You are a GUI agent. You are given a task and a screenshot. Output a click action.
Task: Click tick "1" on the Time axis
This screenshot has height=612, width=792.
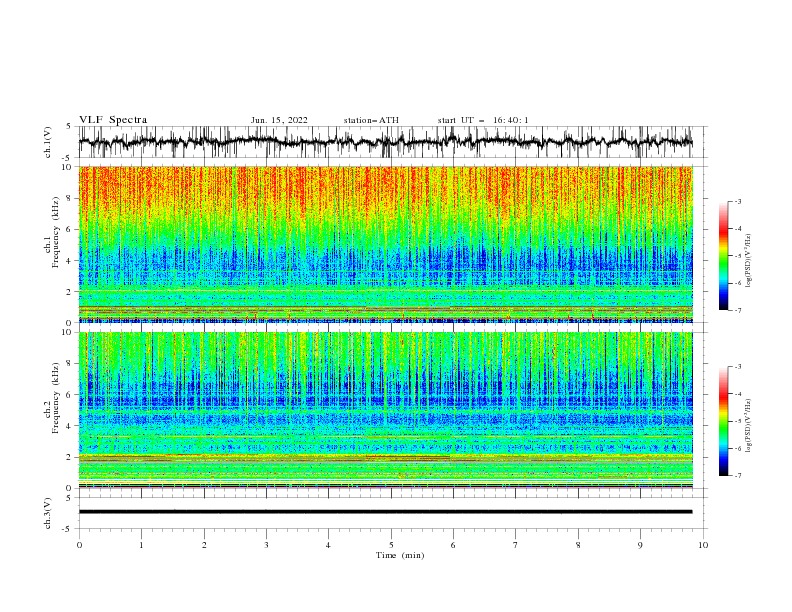[141, 545]
